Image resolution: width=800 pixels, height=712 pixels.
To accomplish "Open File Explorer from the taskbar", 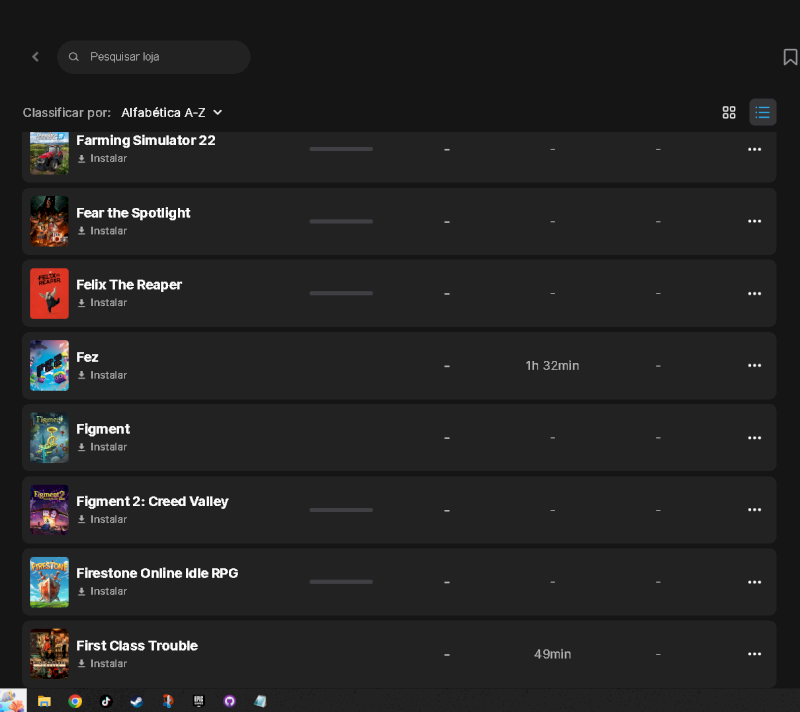I will 44,702.
